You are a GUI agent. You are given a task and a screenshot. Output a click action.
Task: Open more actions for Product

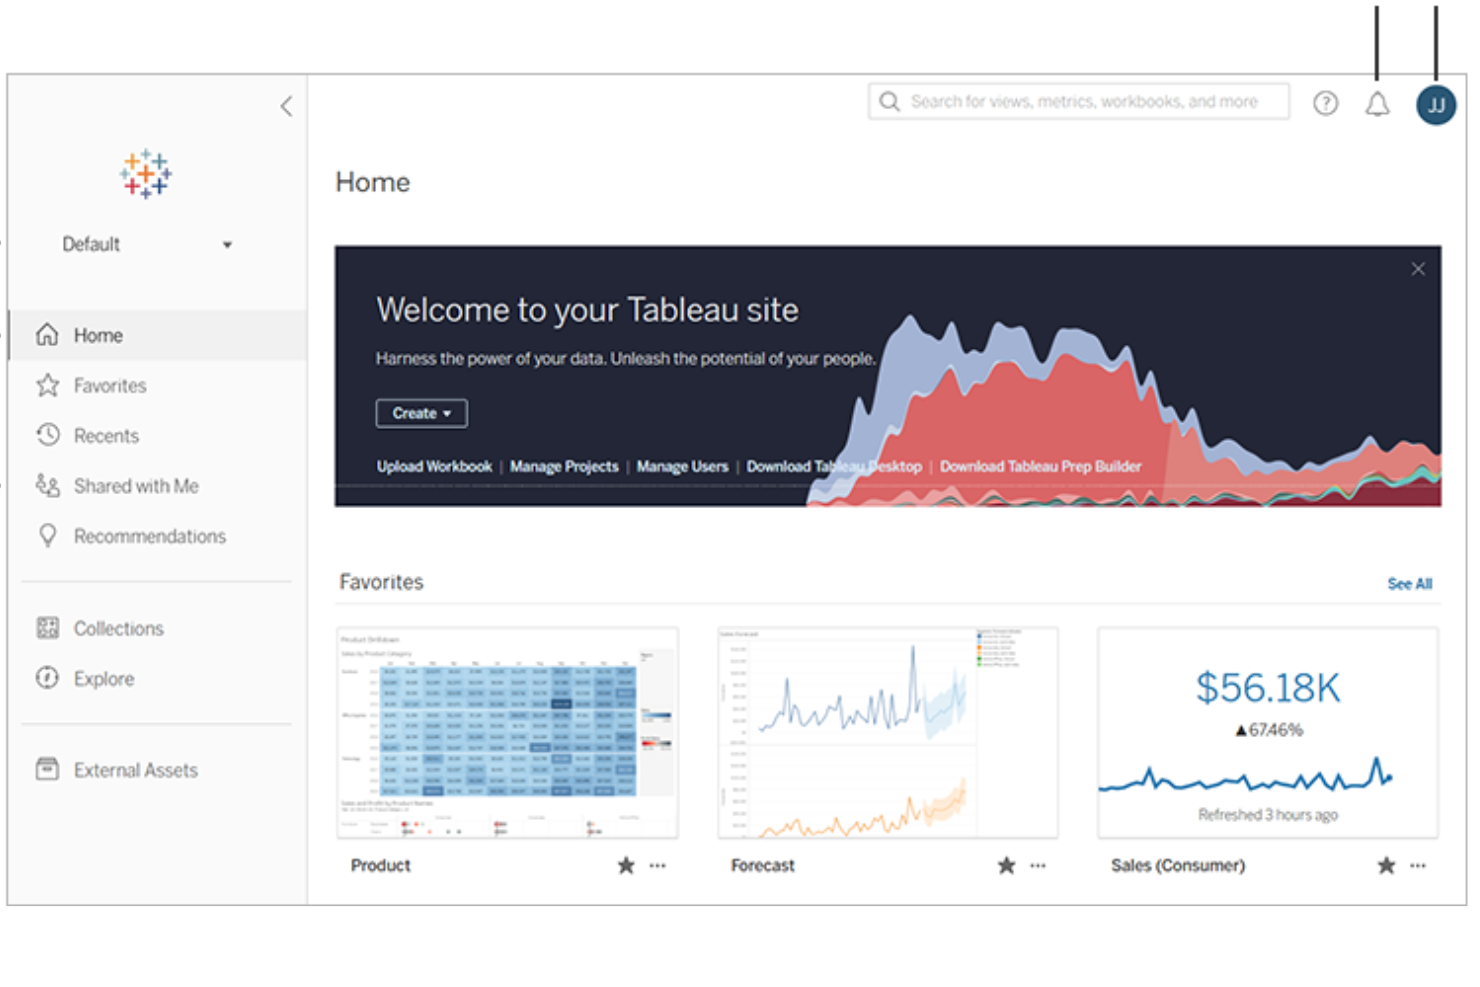click(657, 866)
